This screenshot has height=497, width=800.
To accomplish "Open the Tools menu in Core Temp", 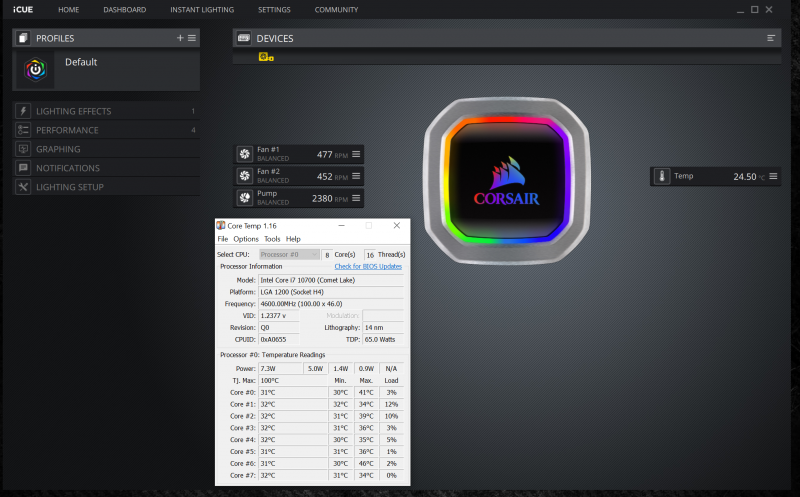I will (272, 239).
